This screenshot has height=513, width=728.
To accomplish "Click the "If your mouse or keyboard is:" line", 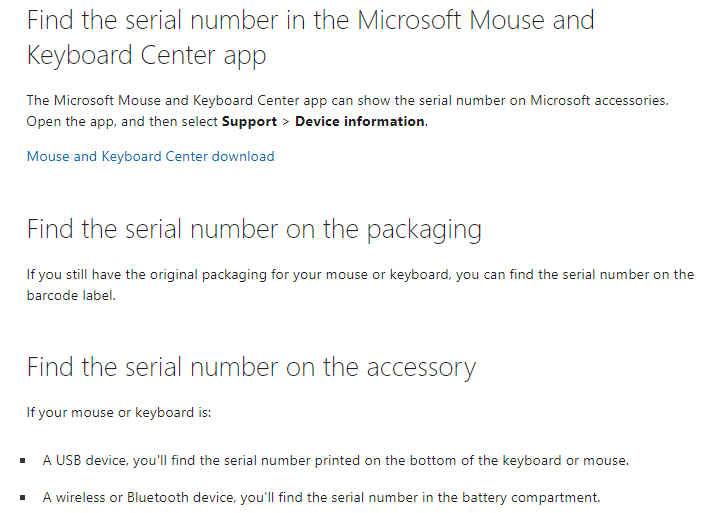I will (119, 412).
